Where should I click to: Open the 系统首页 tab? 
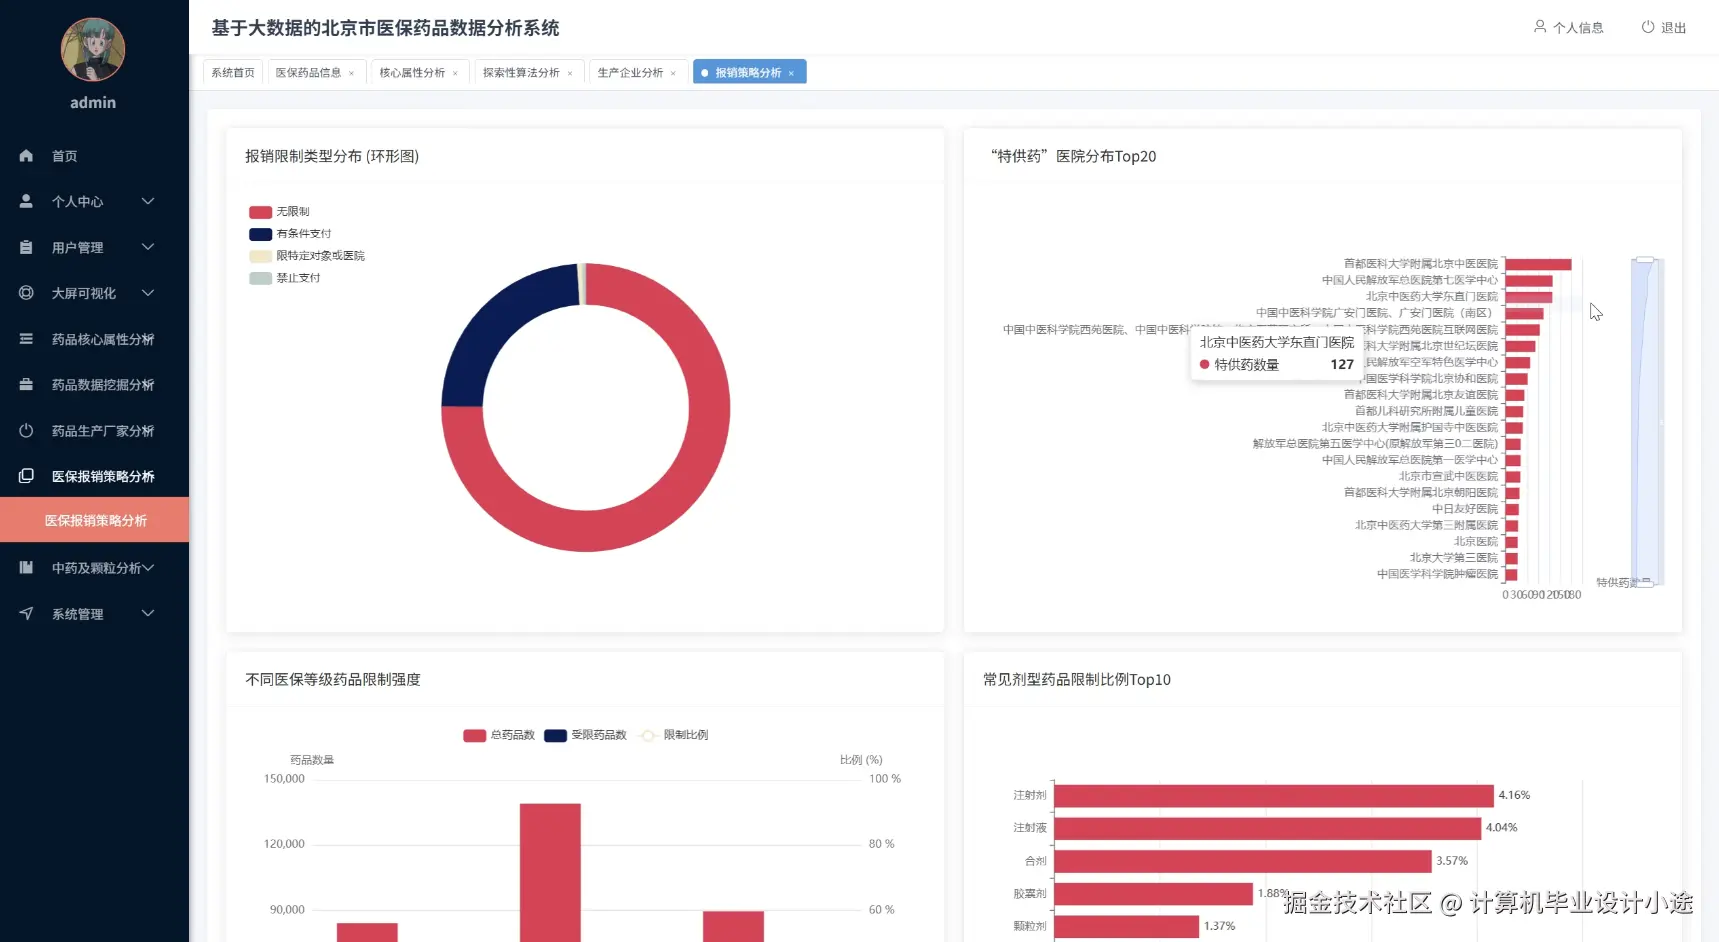(x=232, y=71)
